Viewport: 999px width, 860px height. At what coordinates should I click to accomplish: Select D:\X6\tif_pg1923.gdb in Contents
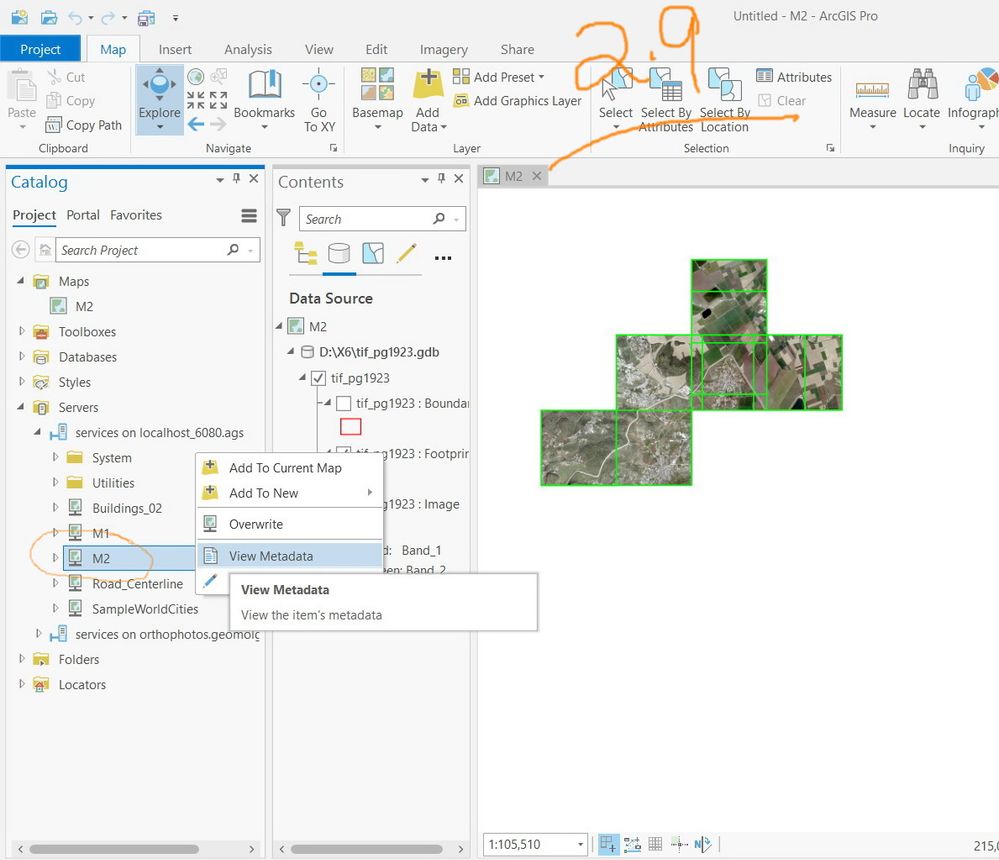click(379, 352)
